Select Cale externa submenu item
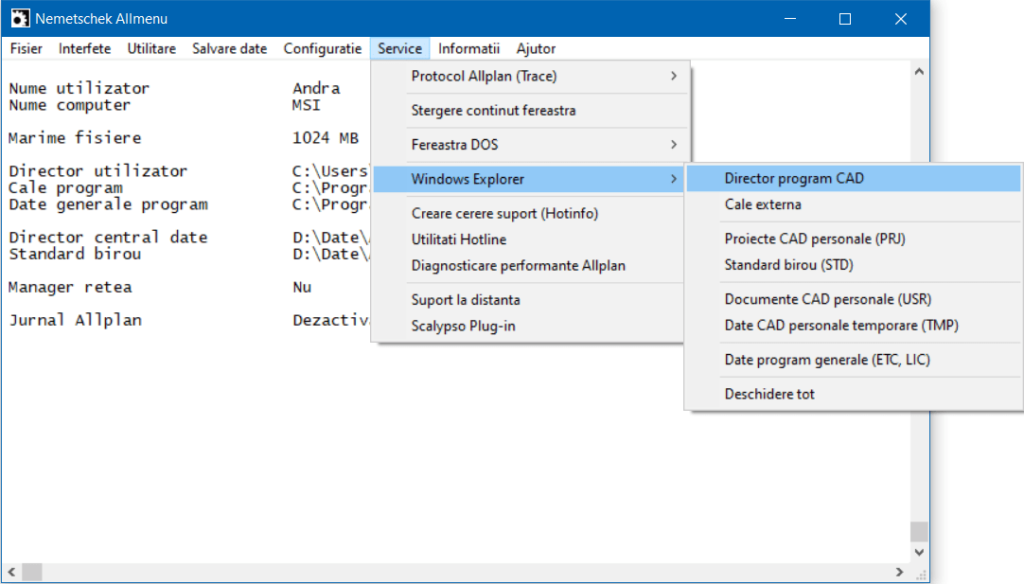Viewport: 1024px width, 584px height. [854, 204]
